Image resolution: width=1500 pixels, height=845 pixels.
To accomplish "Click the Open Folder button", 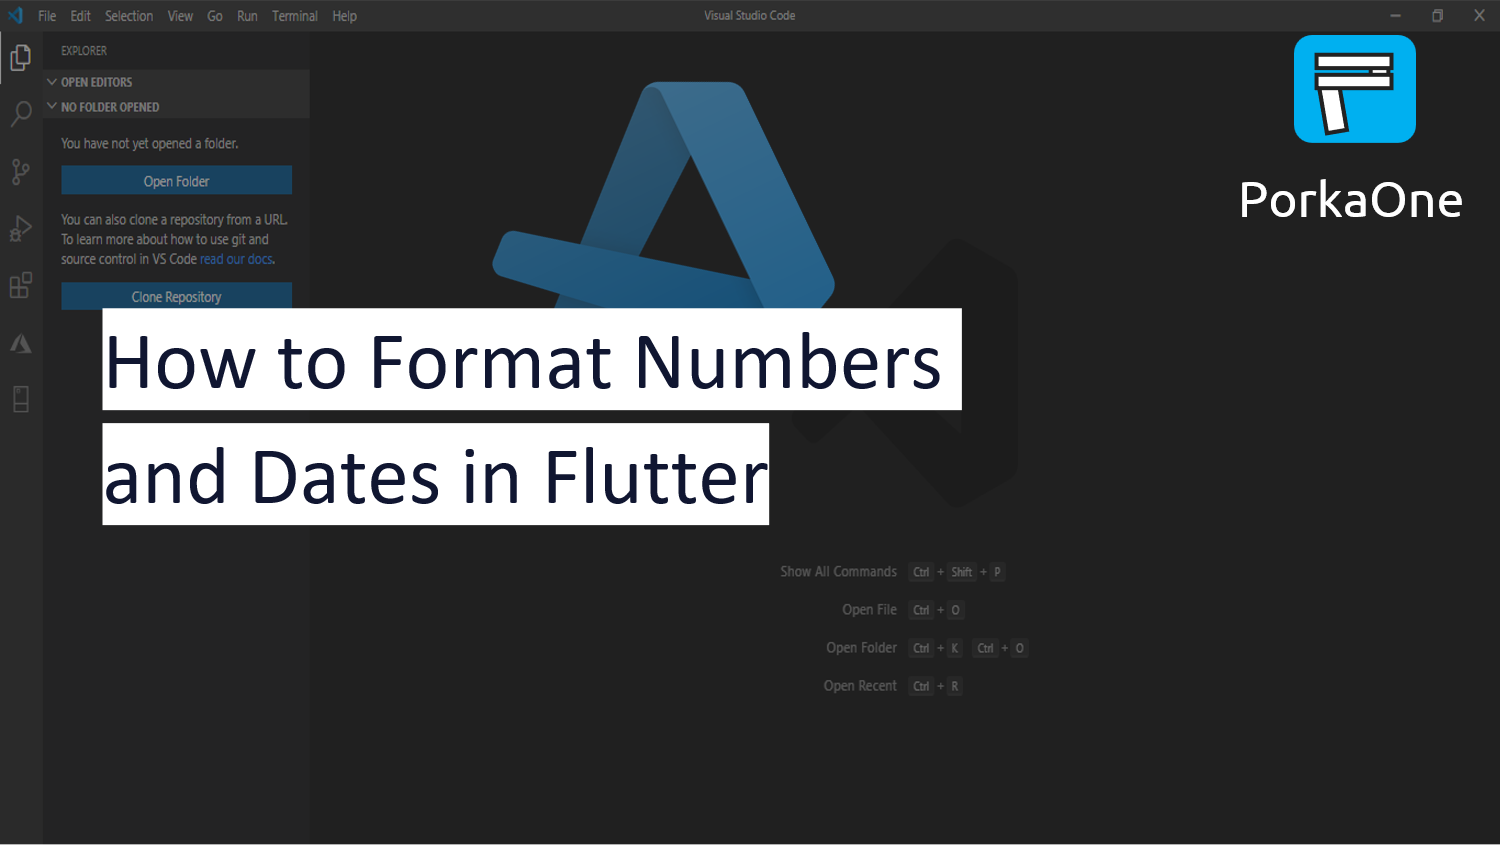I will [176, 181].
